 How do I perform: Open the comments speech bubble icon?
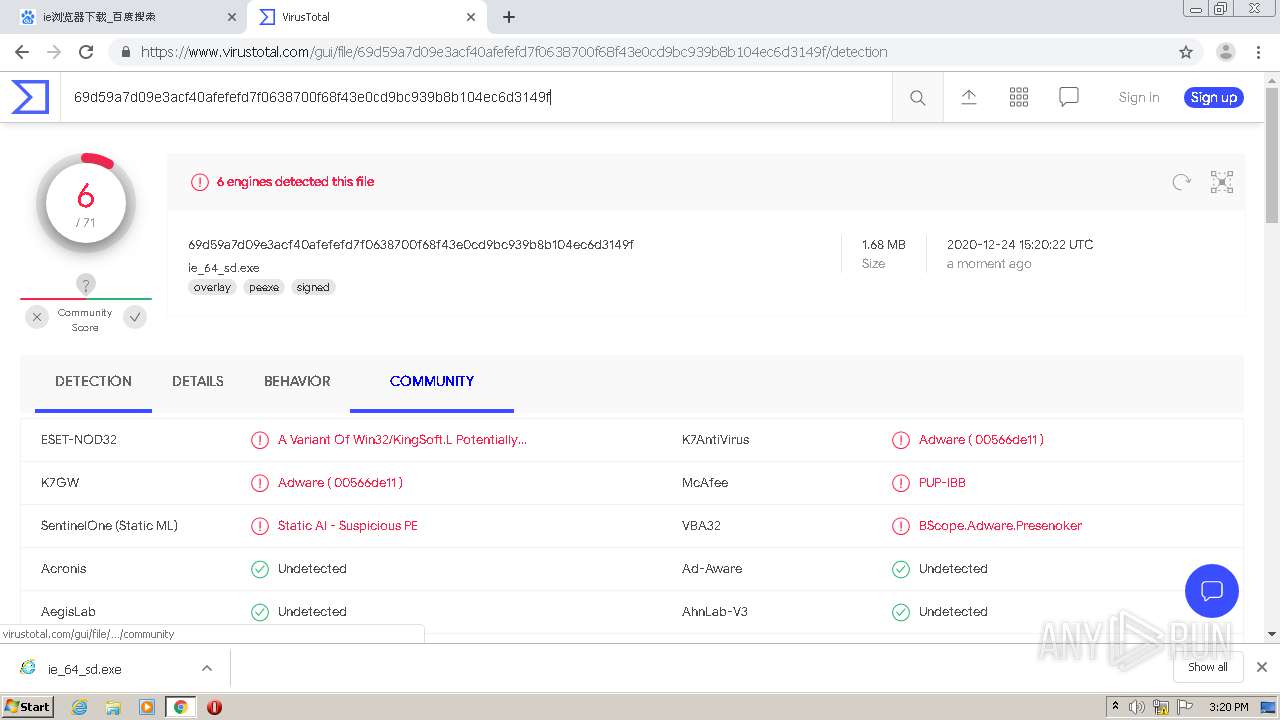click(x=1069, y=97)
